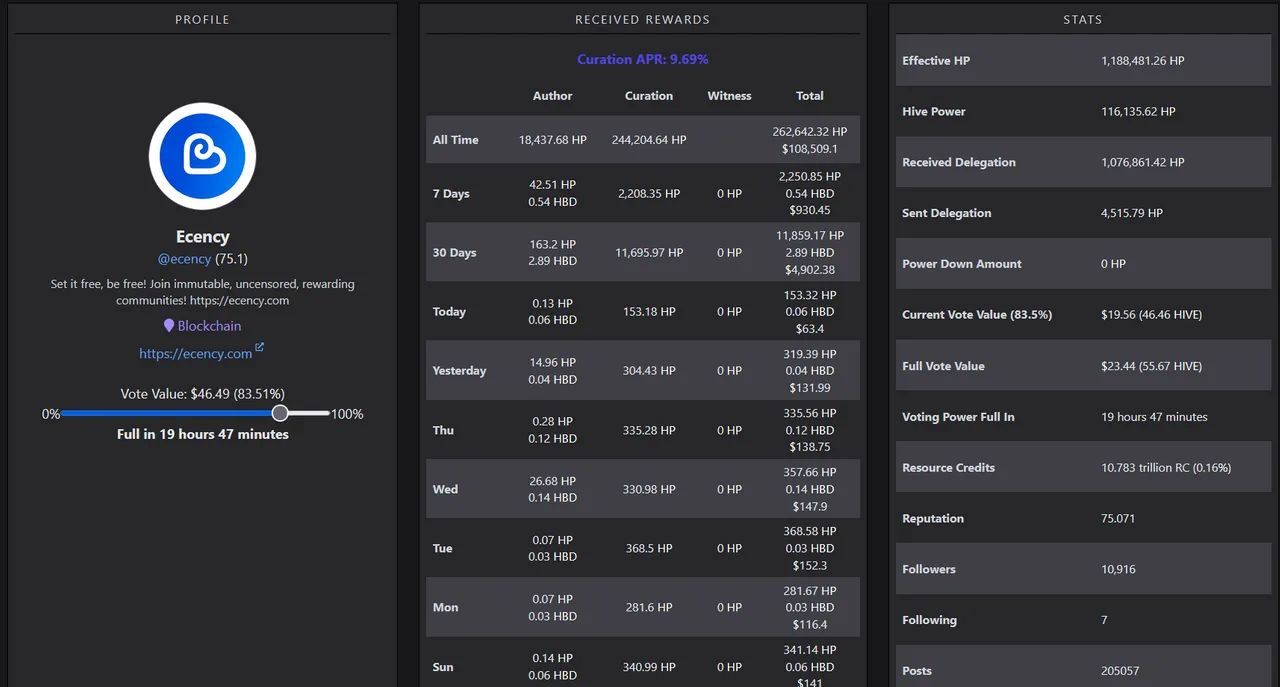The image size is (1280, 687).
Task: Click the 116,135.62 HP hive power value
Action: 1138,112
